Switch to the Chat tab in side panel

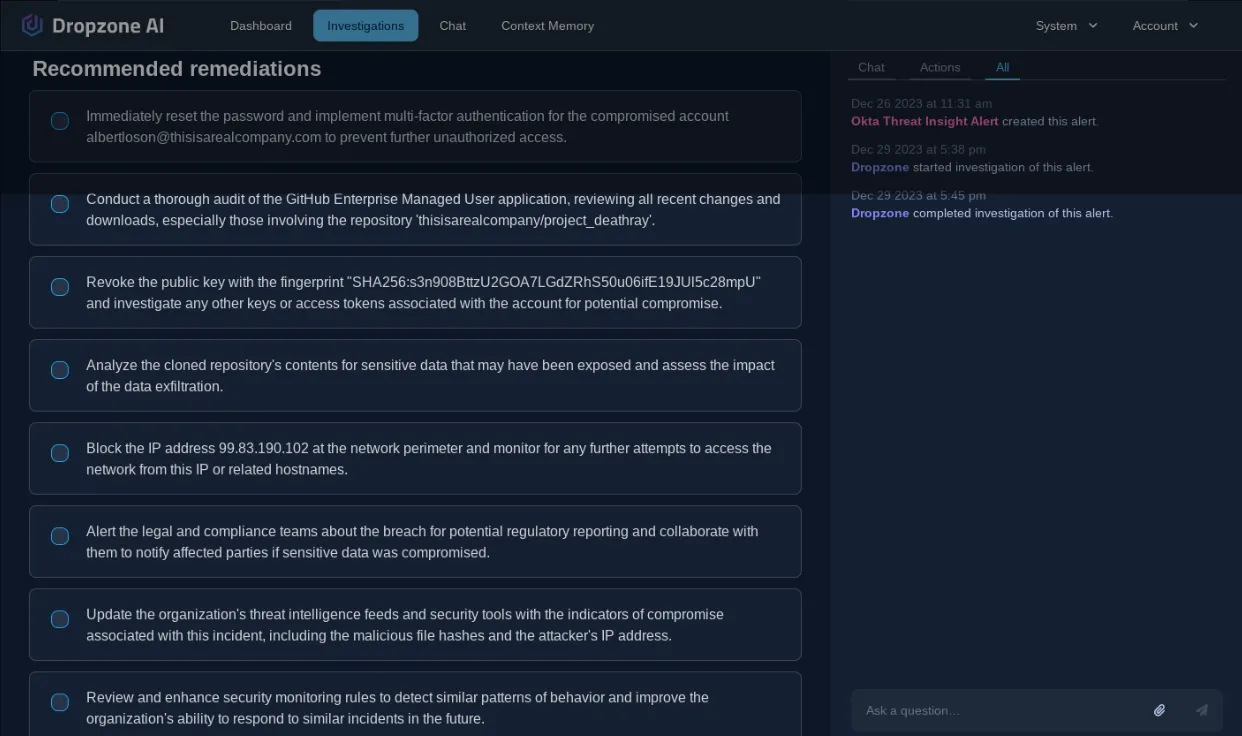871,67
